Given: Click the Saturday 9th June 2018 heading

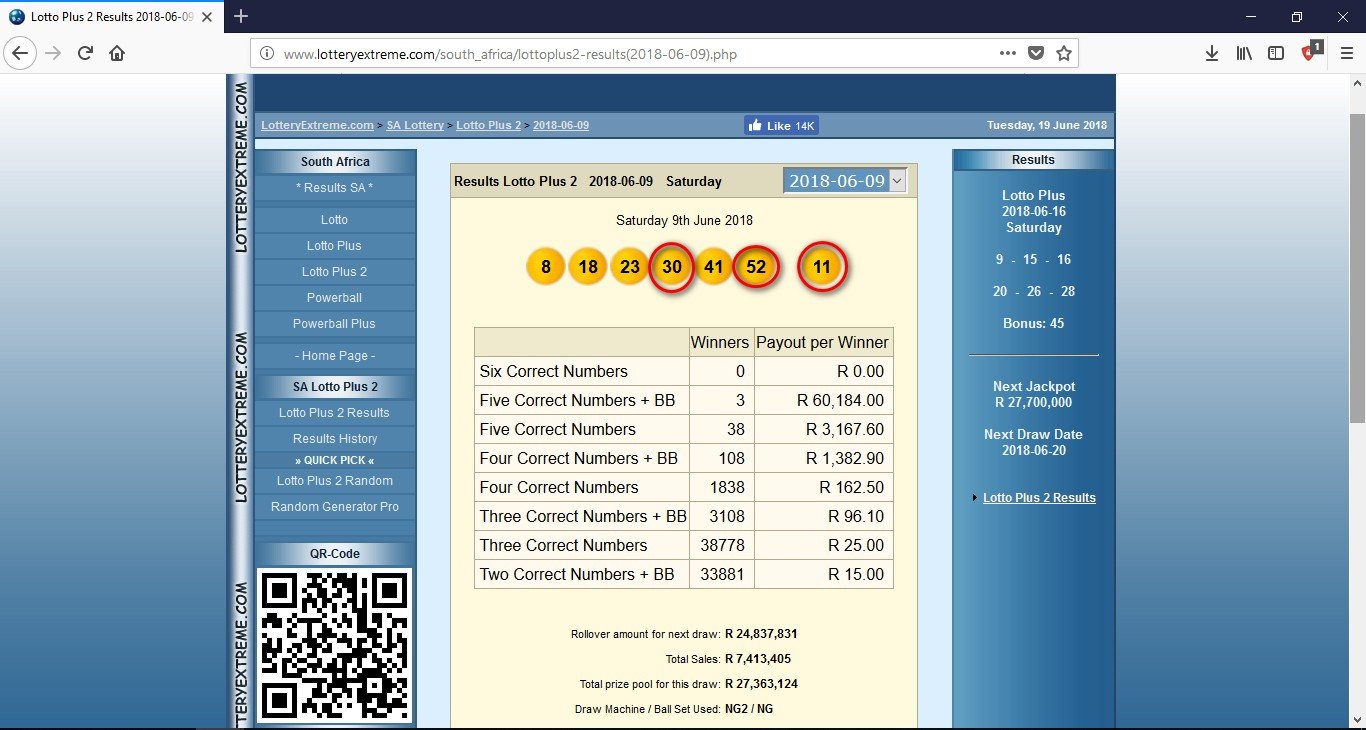Looking at the screenshot, I should click(x=684, y=220).
